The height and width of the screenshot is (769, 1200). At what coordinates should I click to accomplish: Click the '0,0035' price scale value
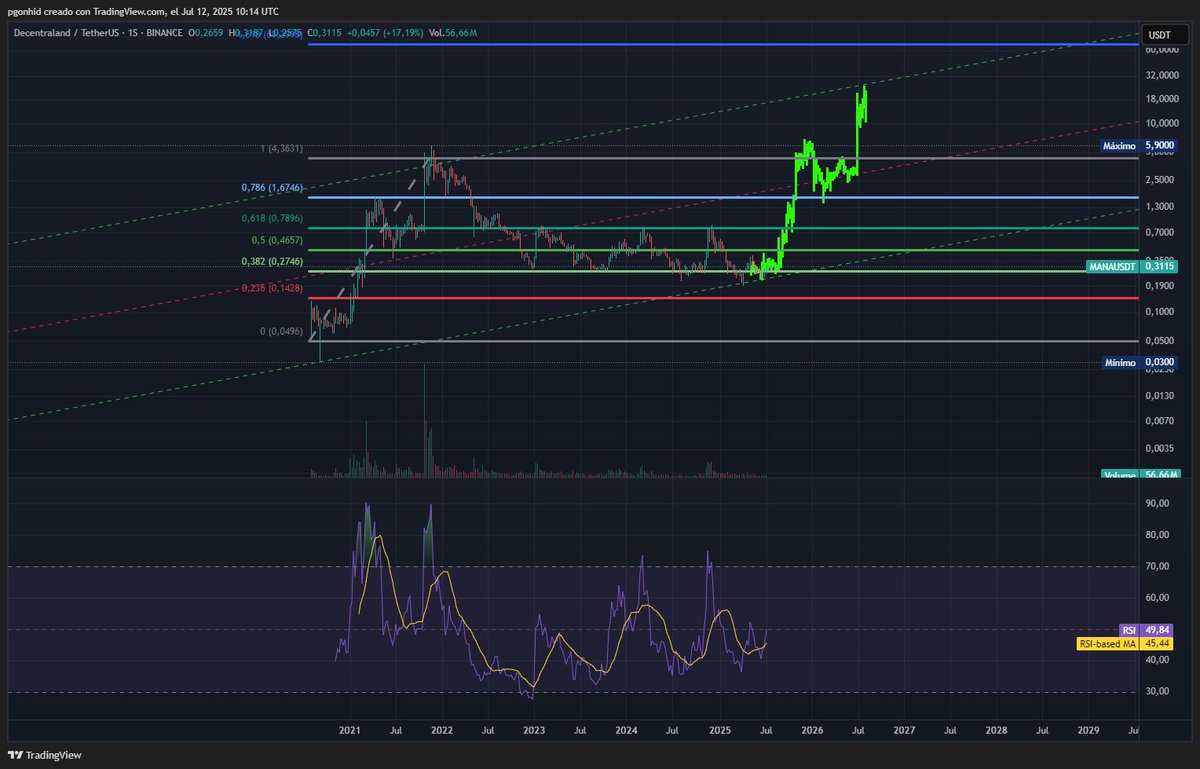tap(1160, 449)
